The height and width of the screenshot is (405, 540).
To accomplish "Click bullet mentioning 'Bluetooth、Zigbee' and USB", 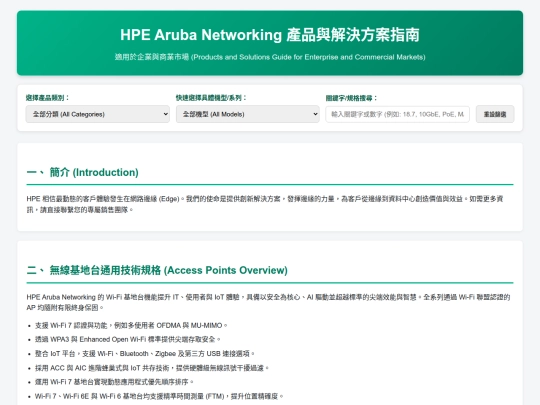I will pyautogui.click(x=145, y=354).
